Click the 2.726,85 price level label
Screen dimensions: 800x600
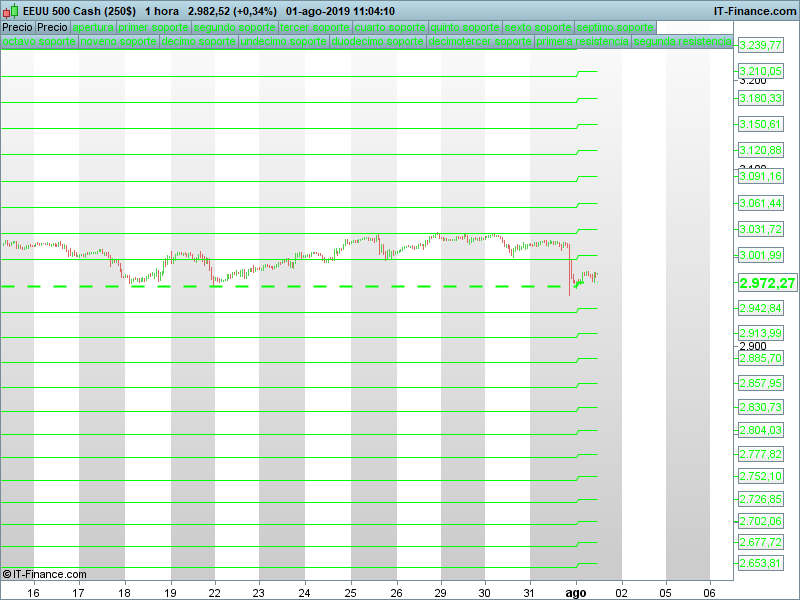click(761, 499)
